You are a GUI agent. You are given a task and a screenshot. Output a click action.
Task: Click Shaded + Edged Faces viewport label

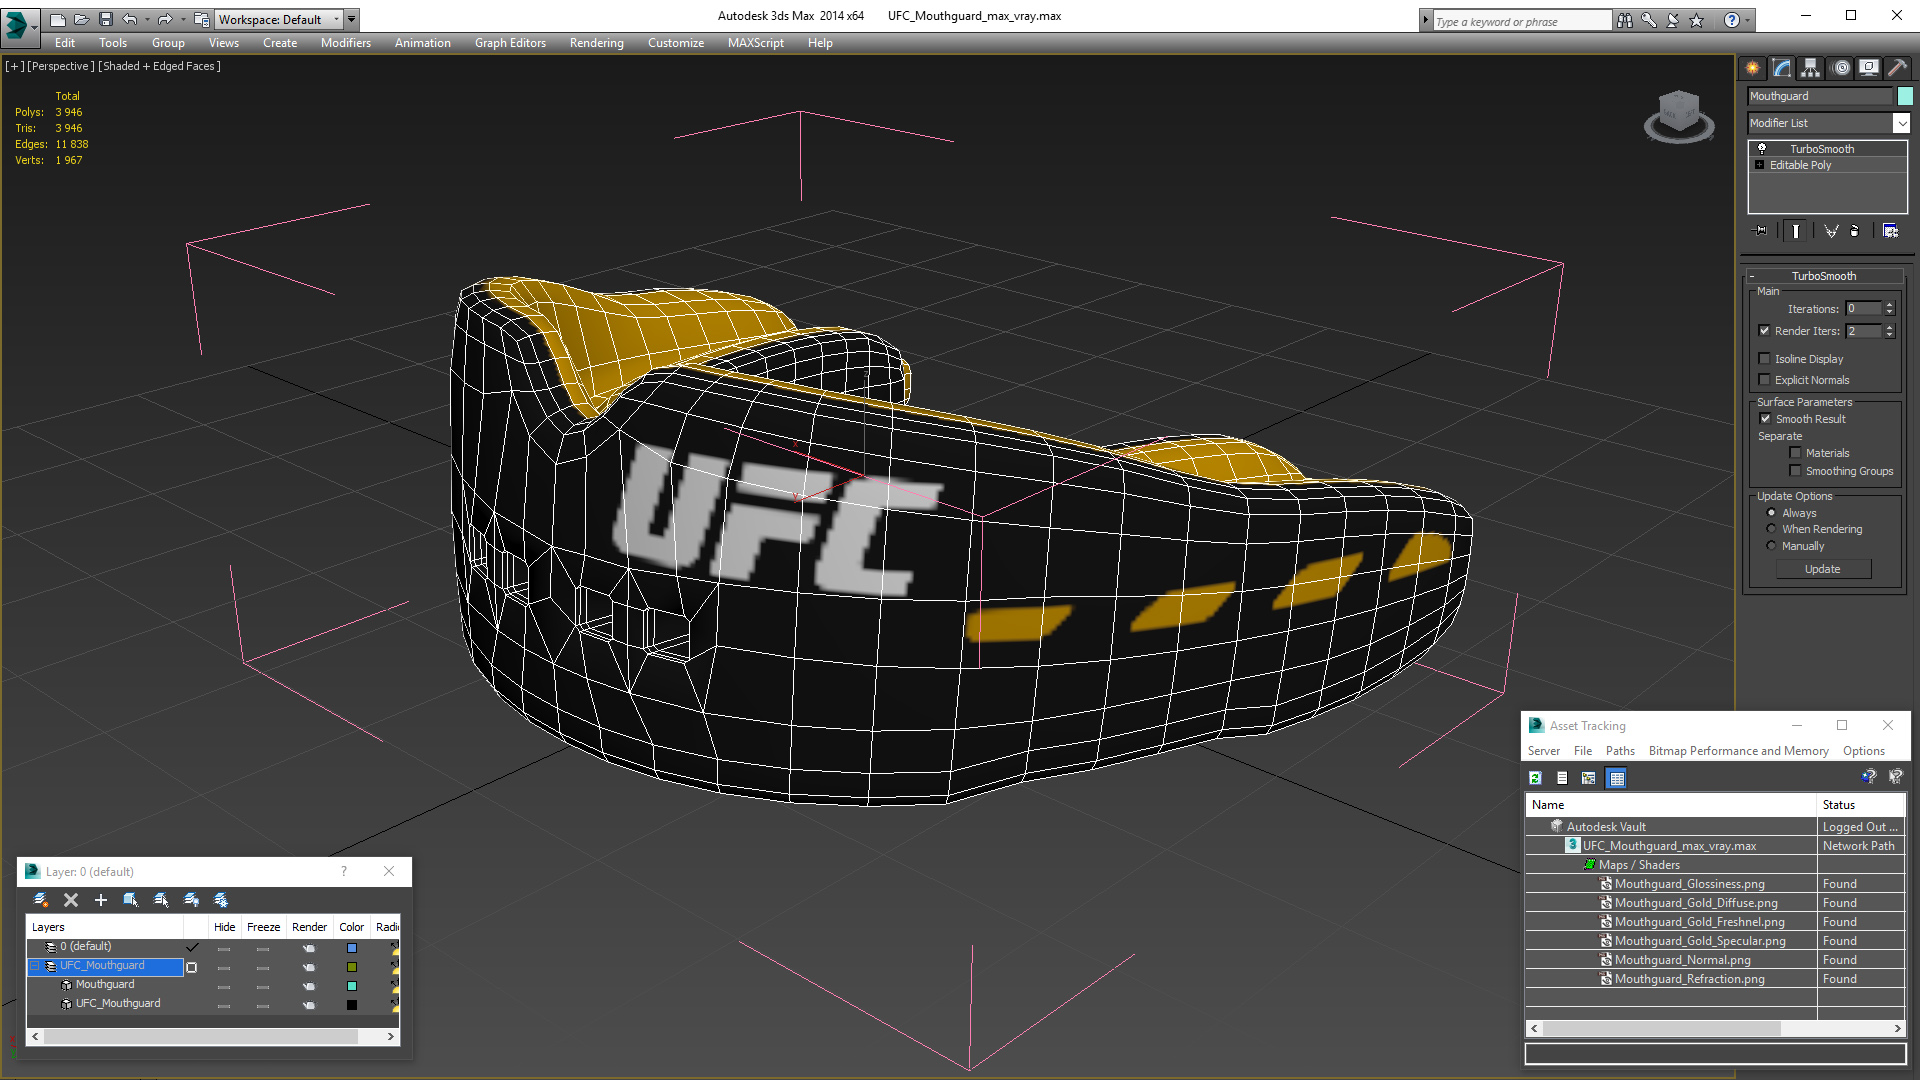[x=160, y=66]
